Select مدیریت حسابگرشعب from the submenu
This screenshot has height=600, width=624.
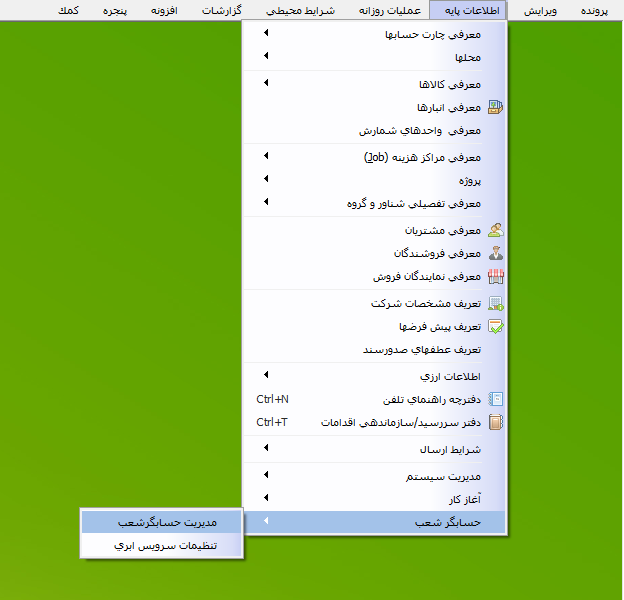pos(165,522)
